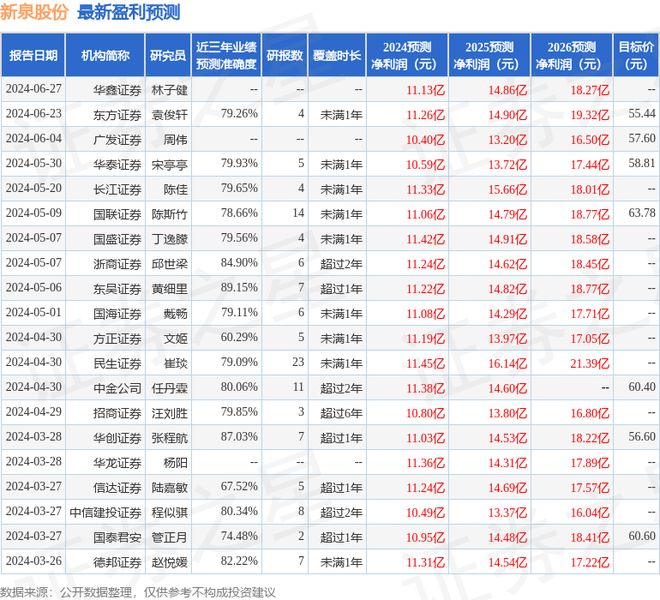
Task: Click target price 63.78
Action: pos(642,213)
